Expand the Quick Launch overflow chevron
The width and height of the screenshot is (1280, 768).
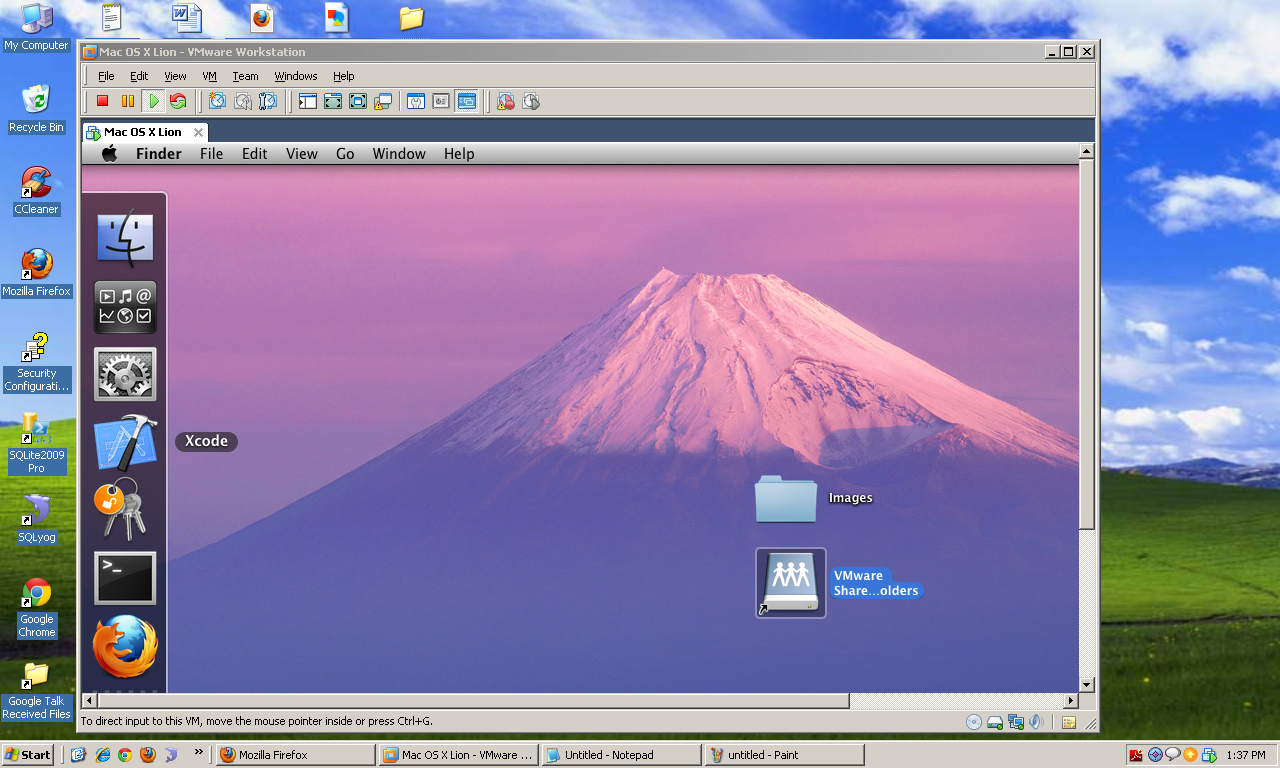pyautogui.click(x=198, y=752)
